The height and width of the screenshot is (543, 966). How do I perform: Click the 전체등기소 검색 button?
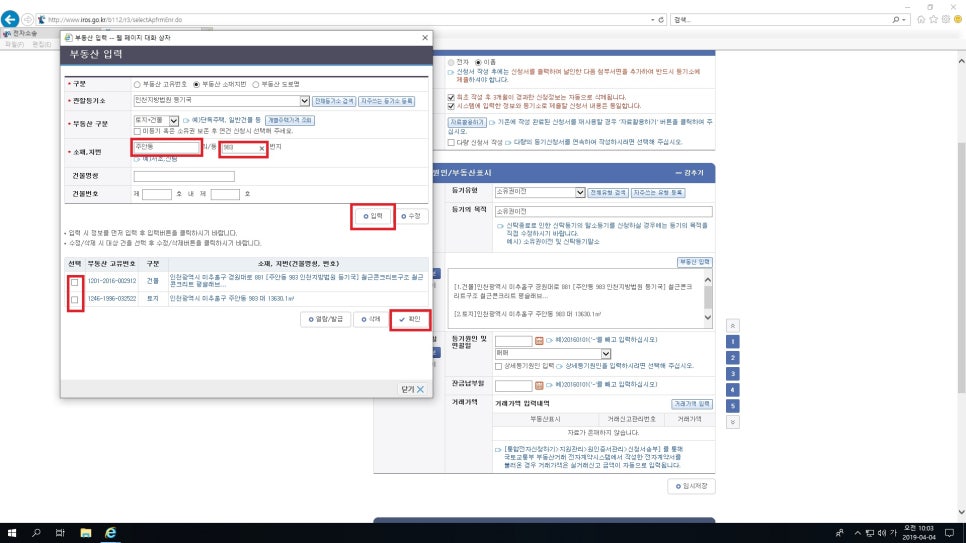pyautogui.click(x=334, y=101)
